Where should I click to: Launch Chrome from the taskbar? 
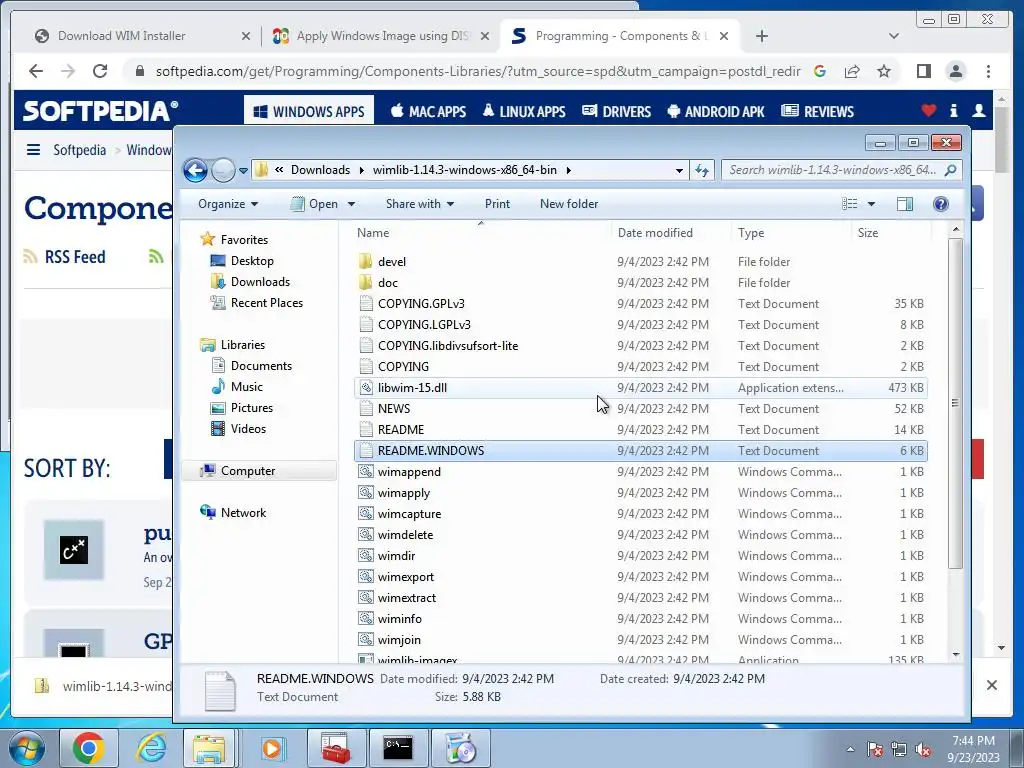(x=88, y=748)
